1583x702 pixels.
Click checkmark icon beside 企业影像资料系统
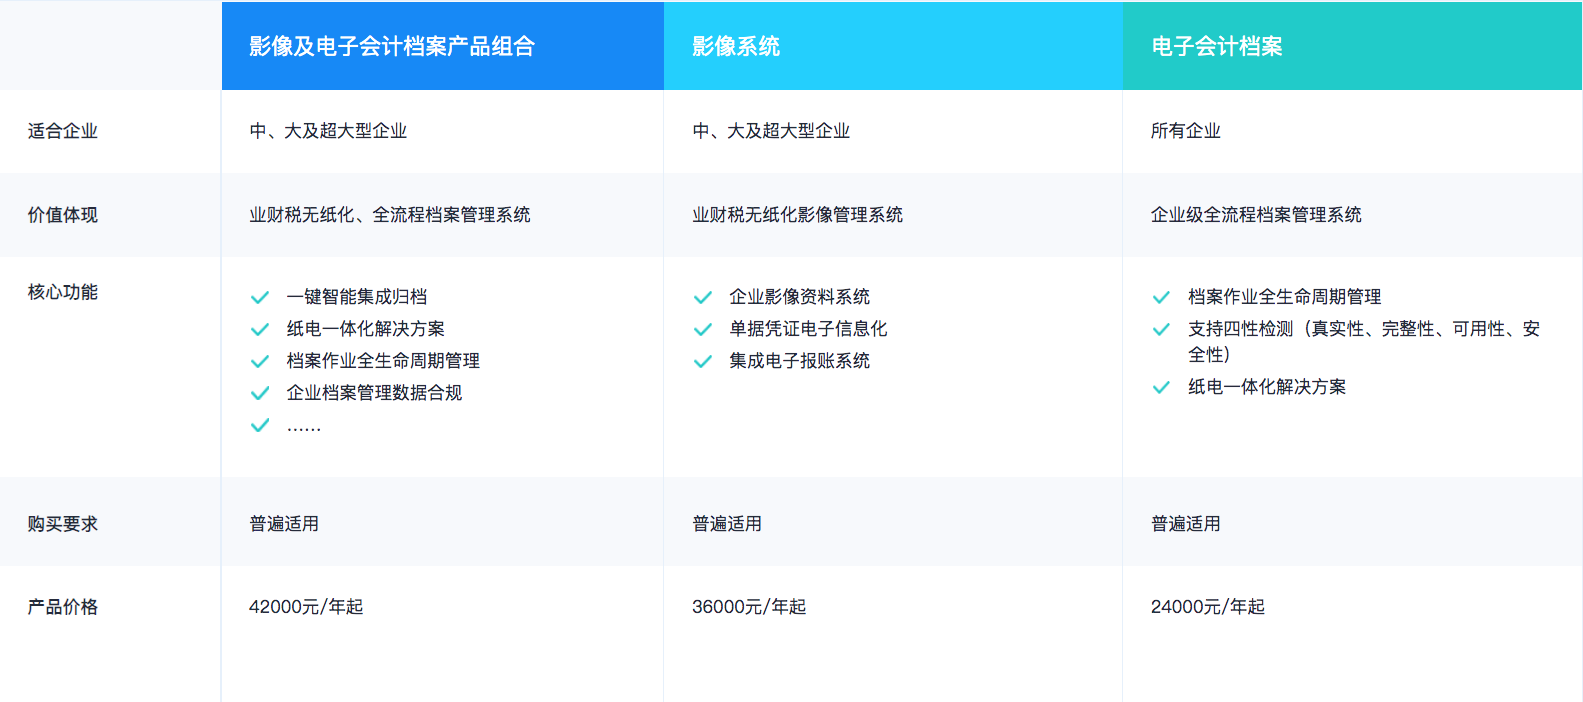point(703,298)
